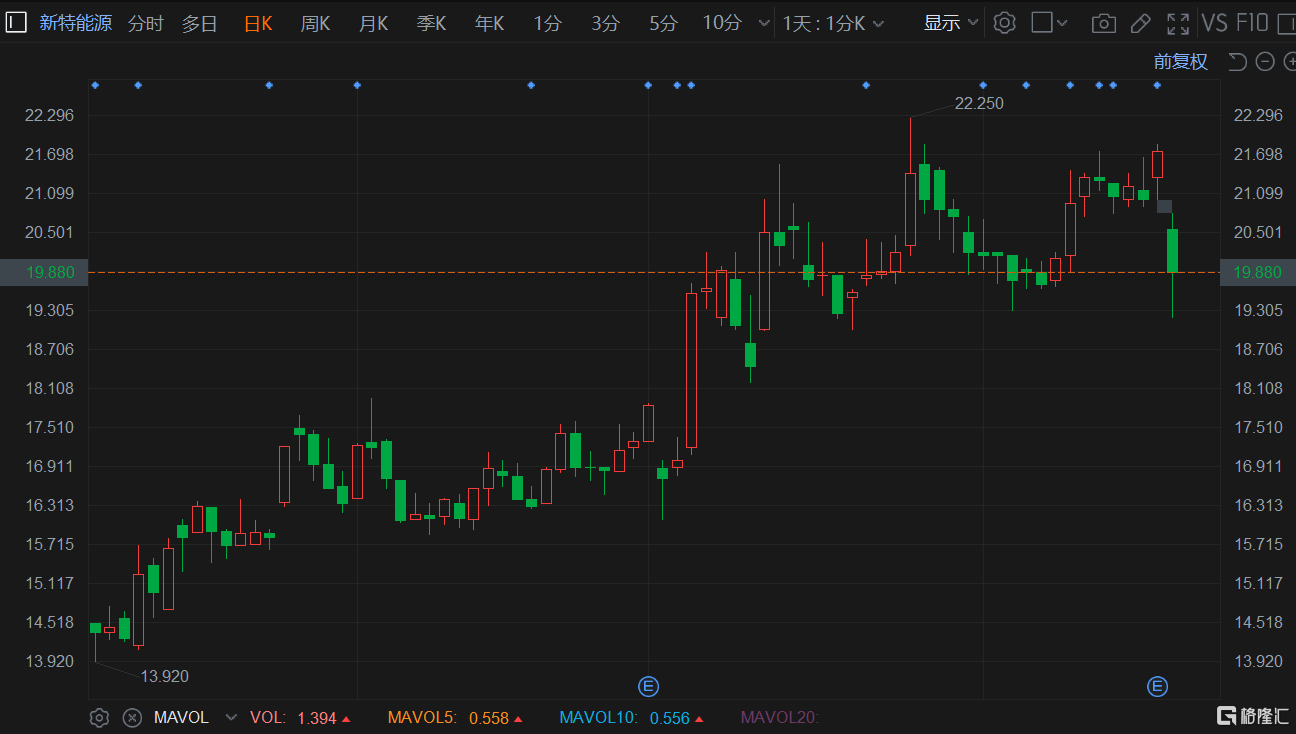Activate the pencil drawing tool
This screenshot has height=734, width=1296.
[1140, 23]
